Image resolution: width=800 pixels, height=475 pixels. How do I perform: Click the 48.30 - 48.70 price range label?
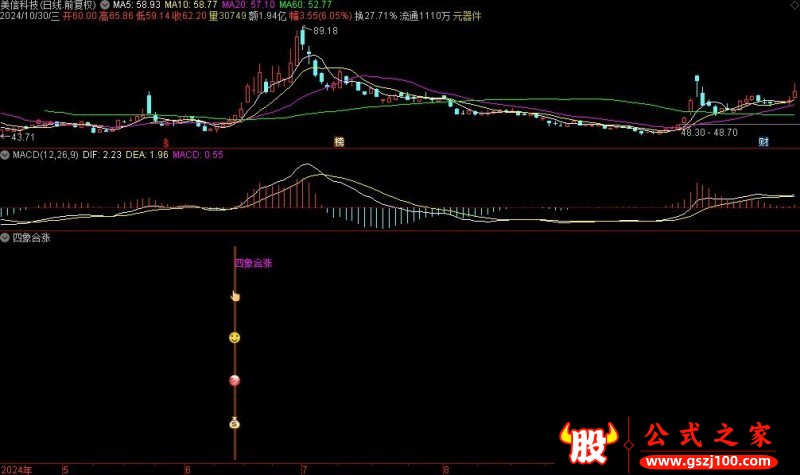pyautogui.click(x=709, y=133)
